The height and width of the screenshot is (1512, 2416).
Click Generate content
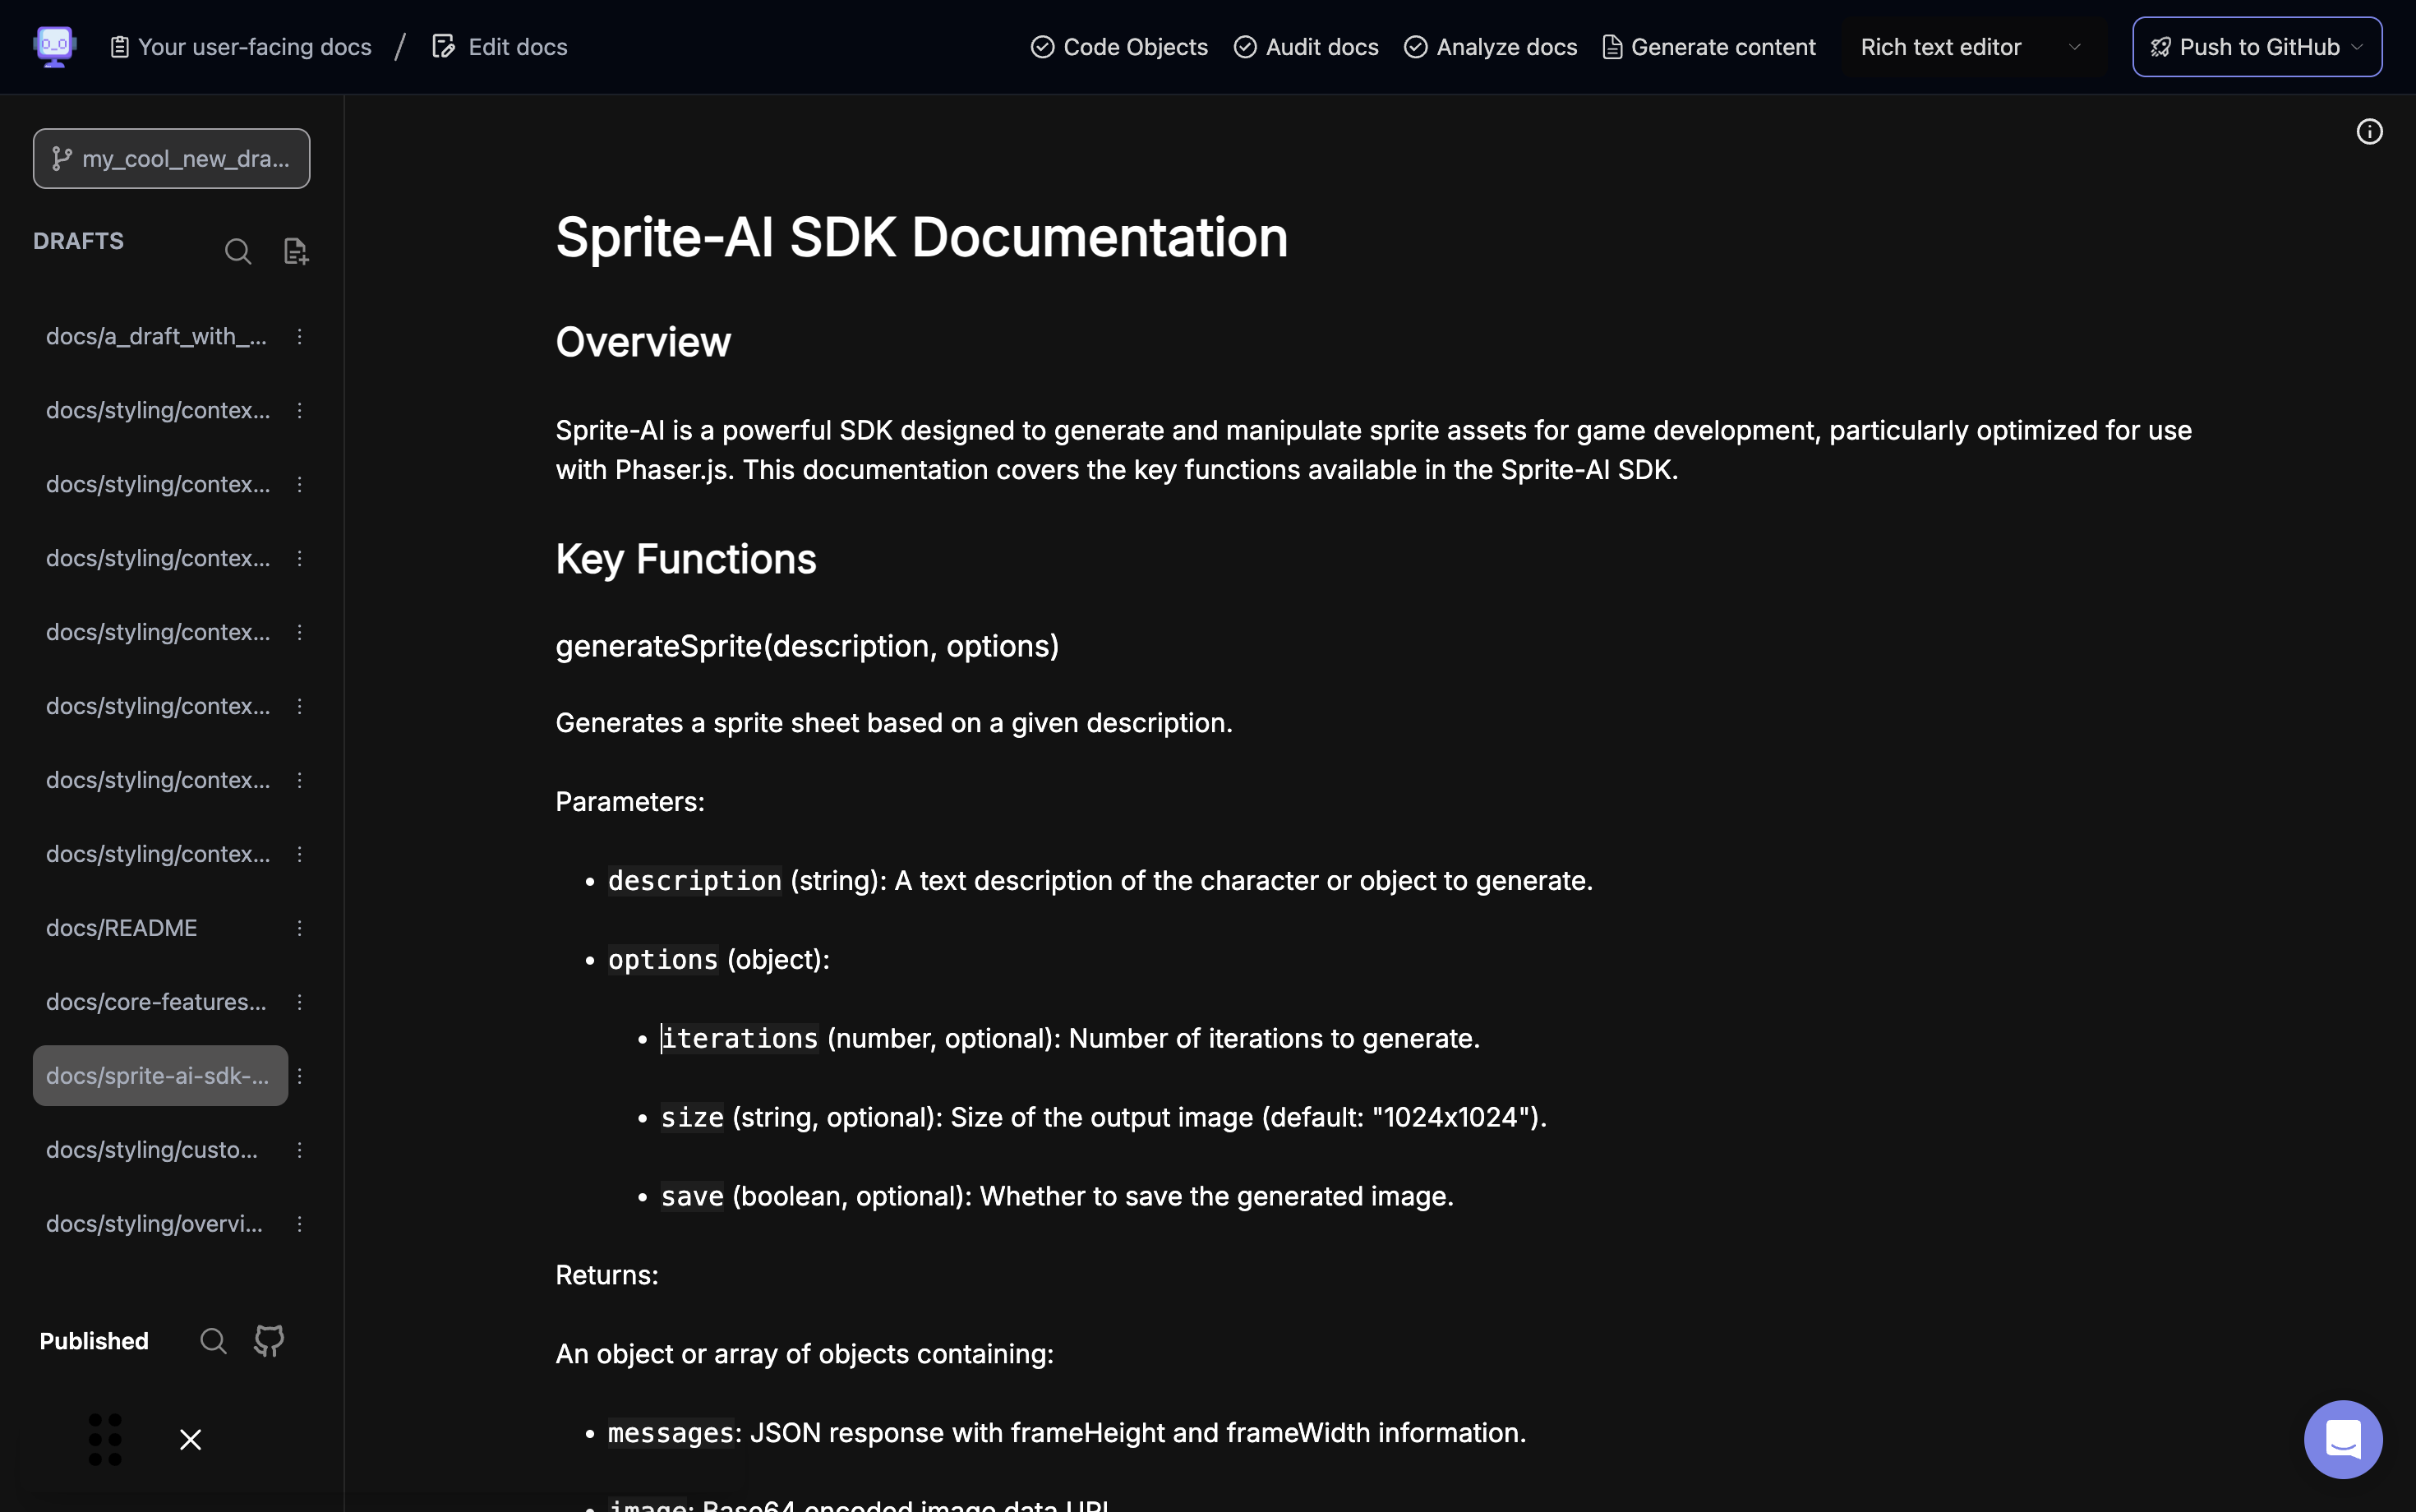(x=1709, y=47)
